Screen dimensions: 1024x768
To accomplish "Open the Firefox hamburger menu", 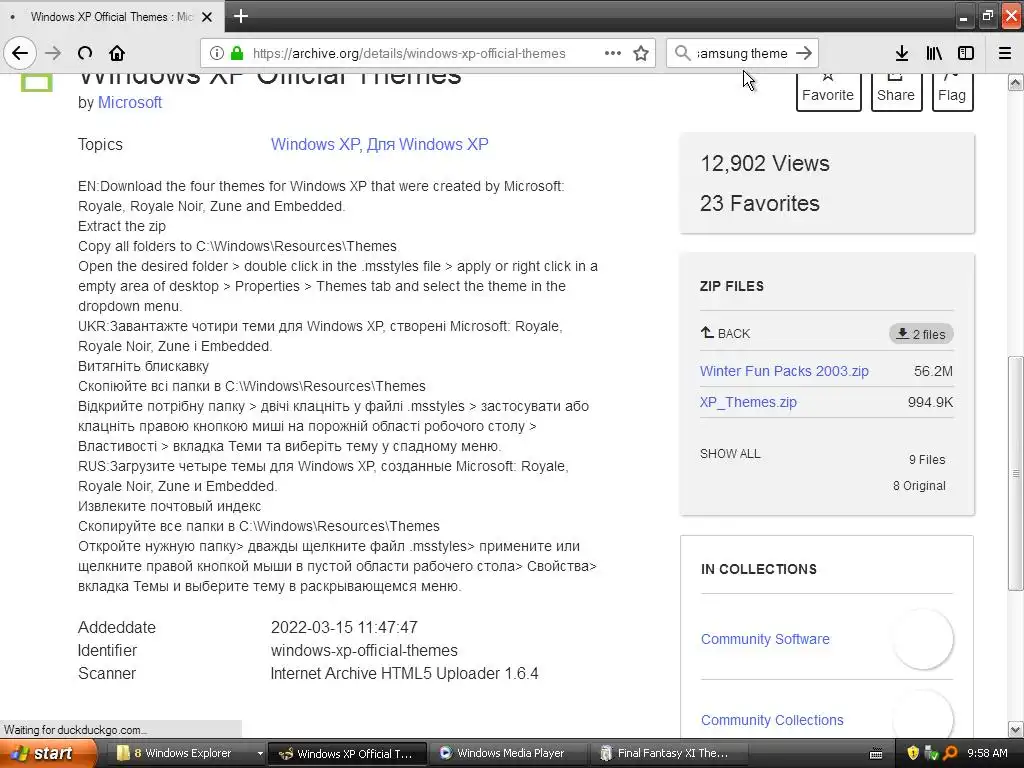I will click(1005, 53).
